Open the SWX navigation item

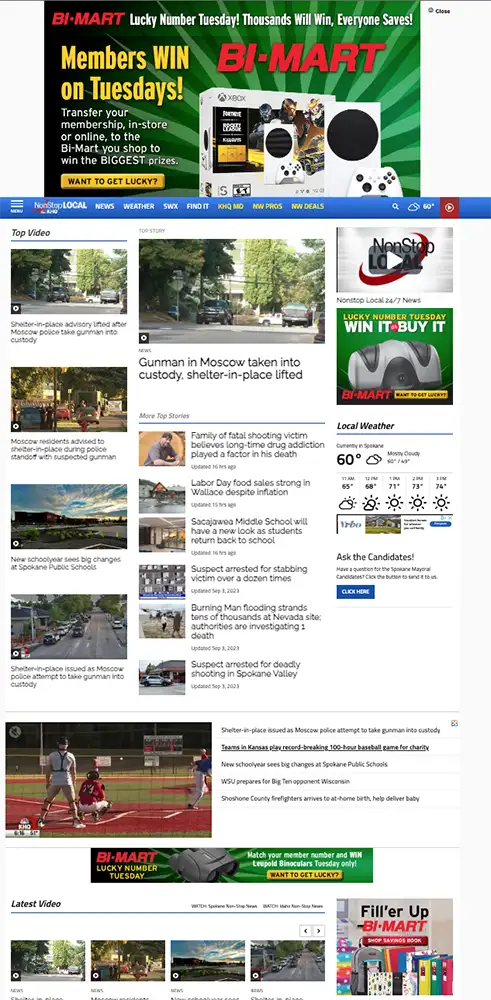(x=170, y=207)
